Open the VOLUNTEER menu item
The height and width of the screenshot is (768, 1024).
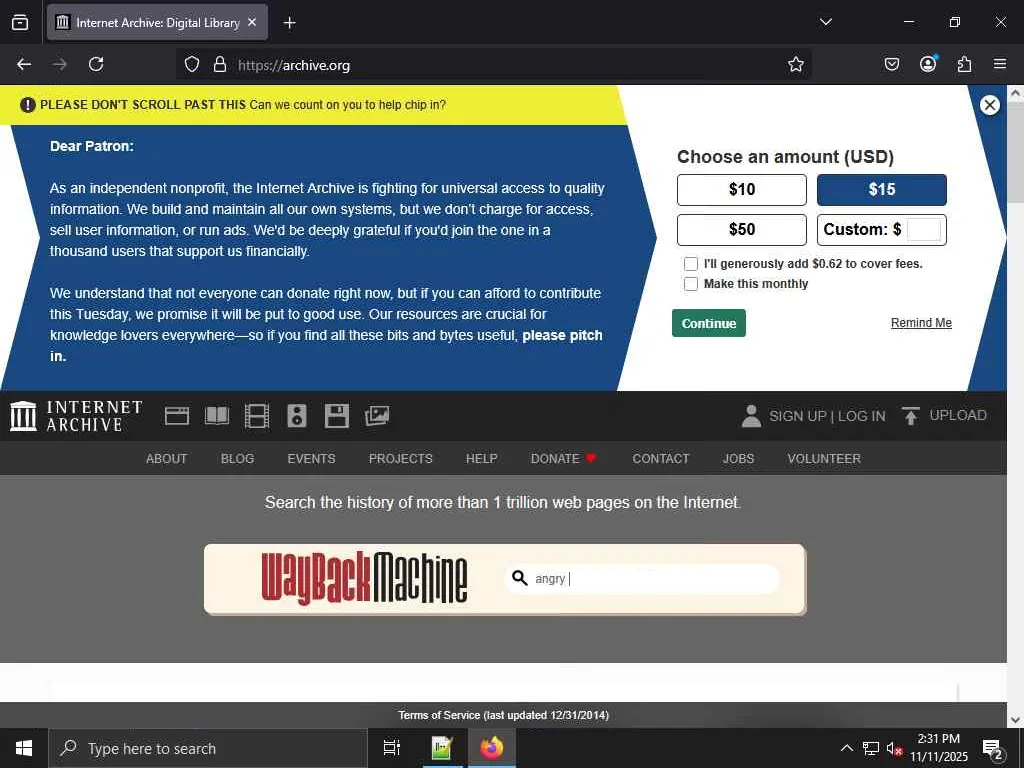point(824,459)
